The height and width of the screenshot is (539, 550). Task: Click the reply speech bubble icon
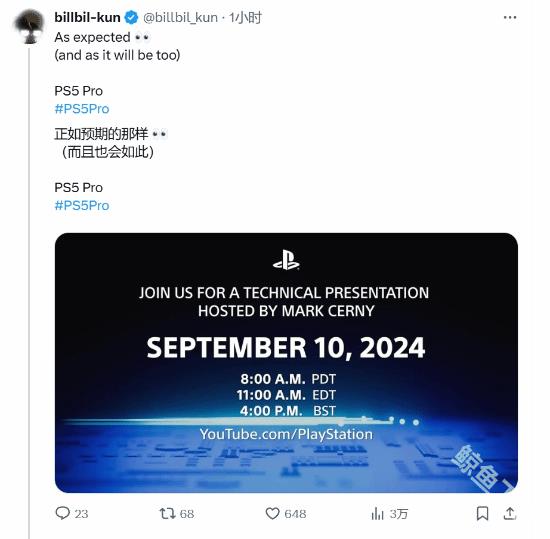[63, 513]
